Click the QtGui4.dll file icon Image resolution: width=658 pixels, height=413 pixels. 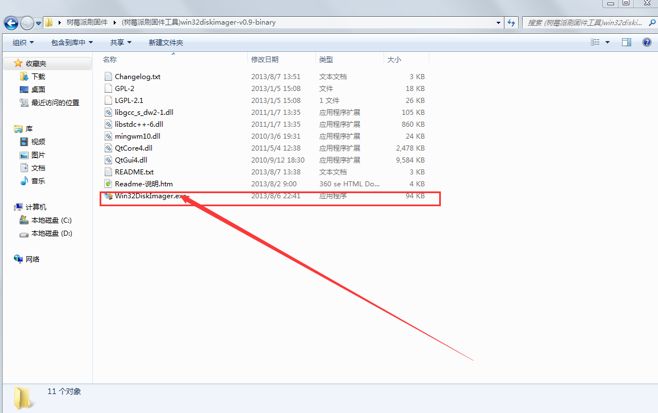(x=108, y=160)
